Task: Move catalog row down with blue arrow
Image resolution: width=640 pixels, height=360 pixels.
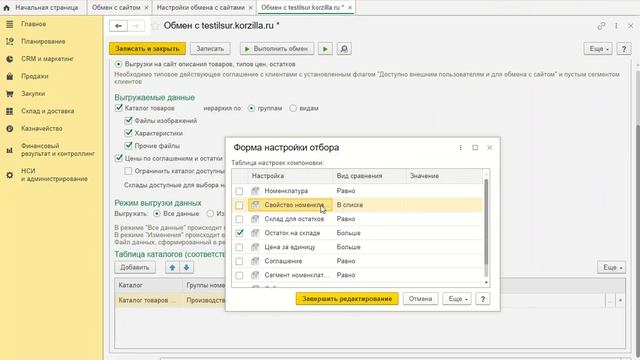Action: coord(187,268)
